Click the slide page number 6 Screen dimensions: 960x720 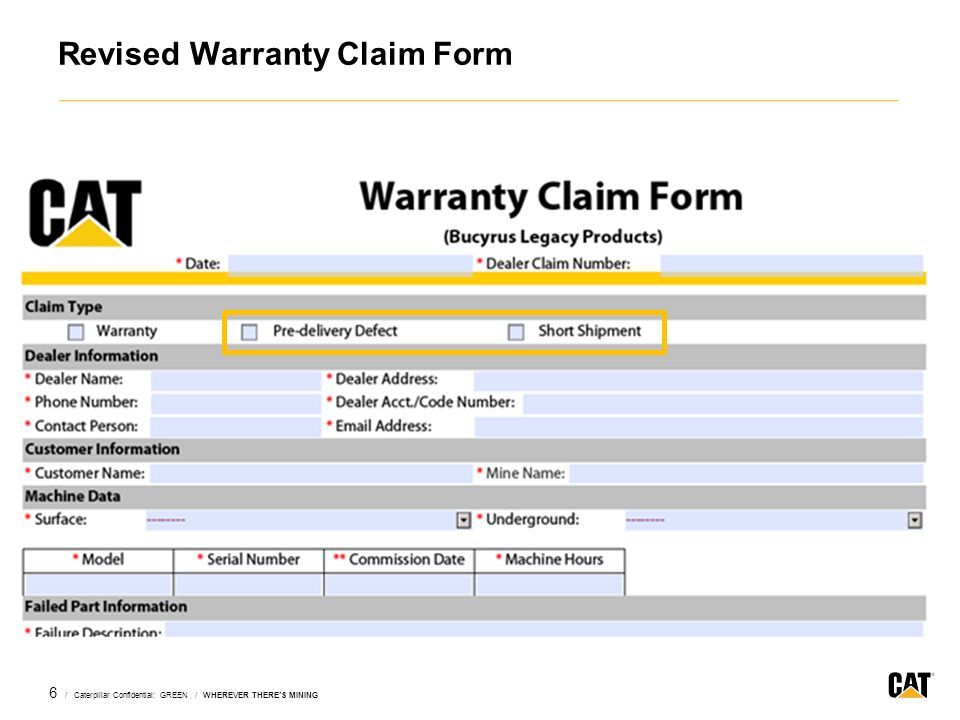click(x=53, y=693)
